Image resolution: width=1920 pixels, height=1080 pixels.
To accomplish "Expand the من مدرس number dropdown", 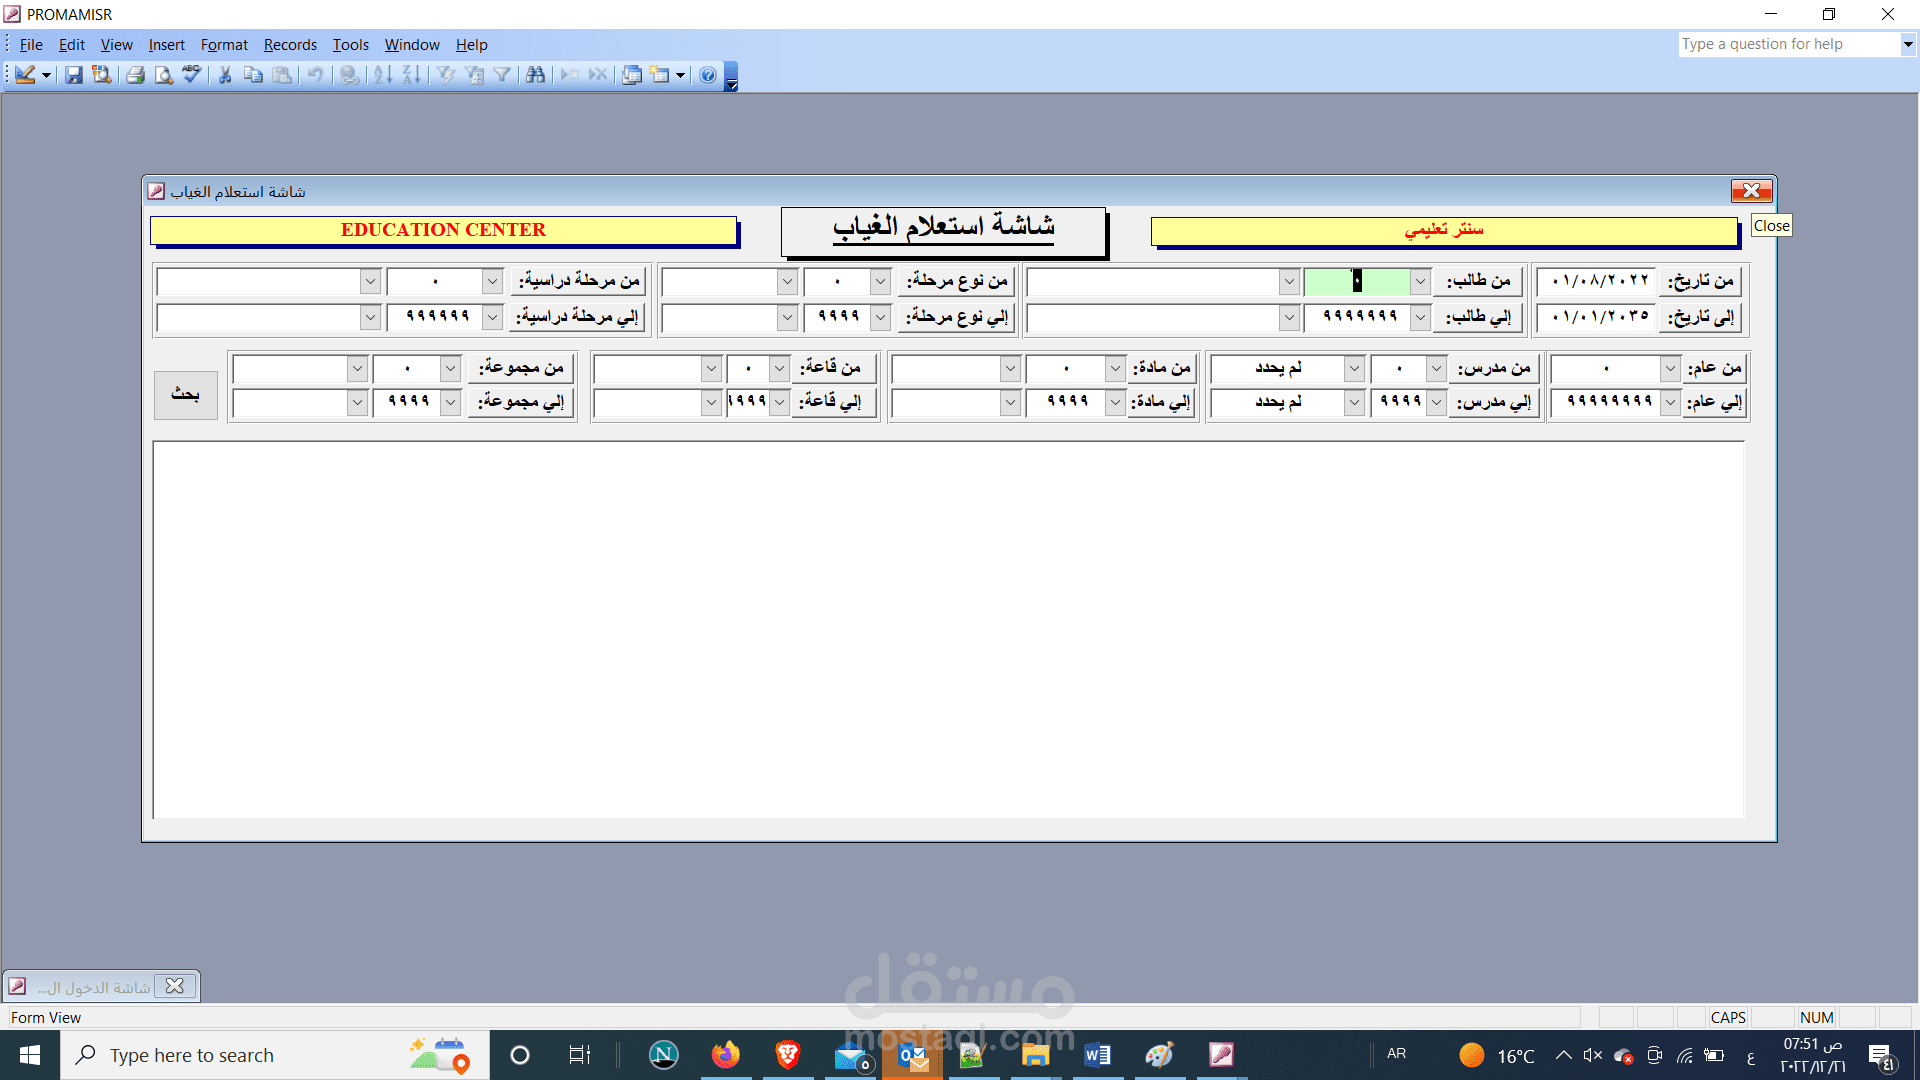I will pyautogui.click(x=1436, y=369).
